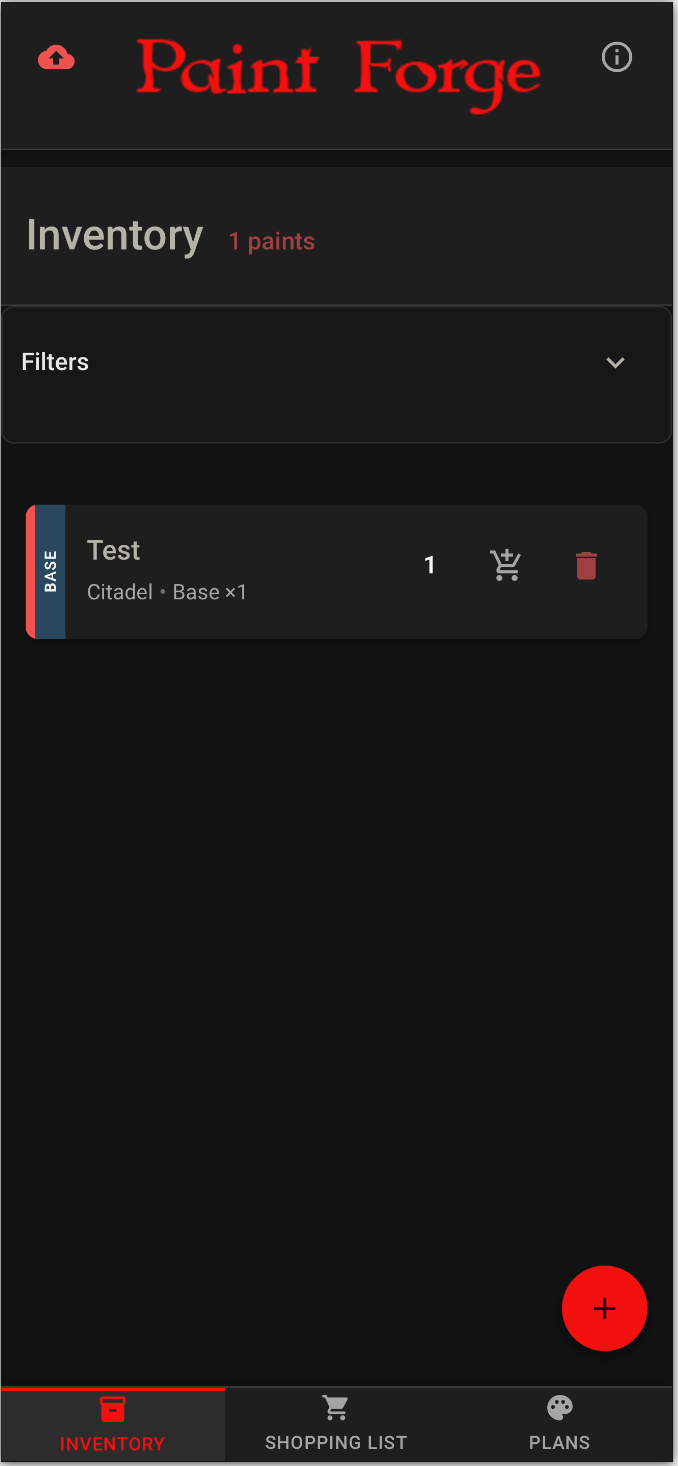The image size is (678, 1466).
Task: Tap the quantity number on Test paint
Action: (x=430, y=565)
